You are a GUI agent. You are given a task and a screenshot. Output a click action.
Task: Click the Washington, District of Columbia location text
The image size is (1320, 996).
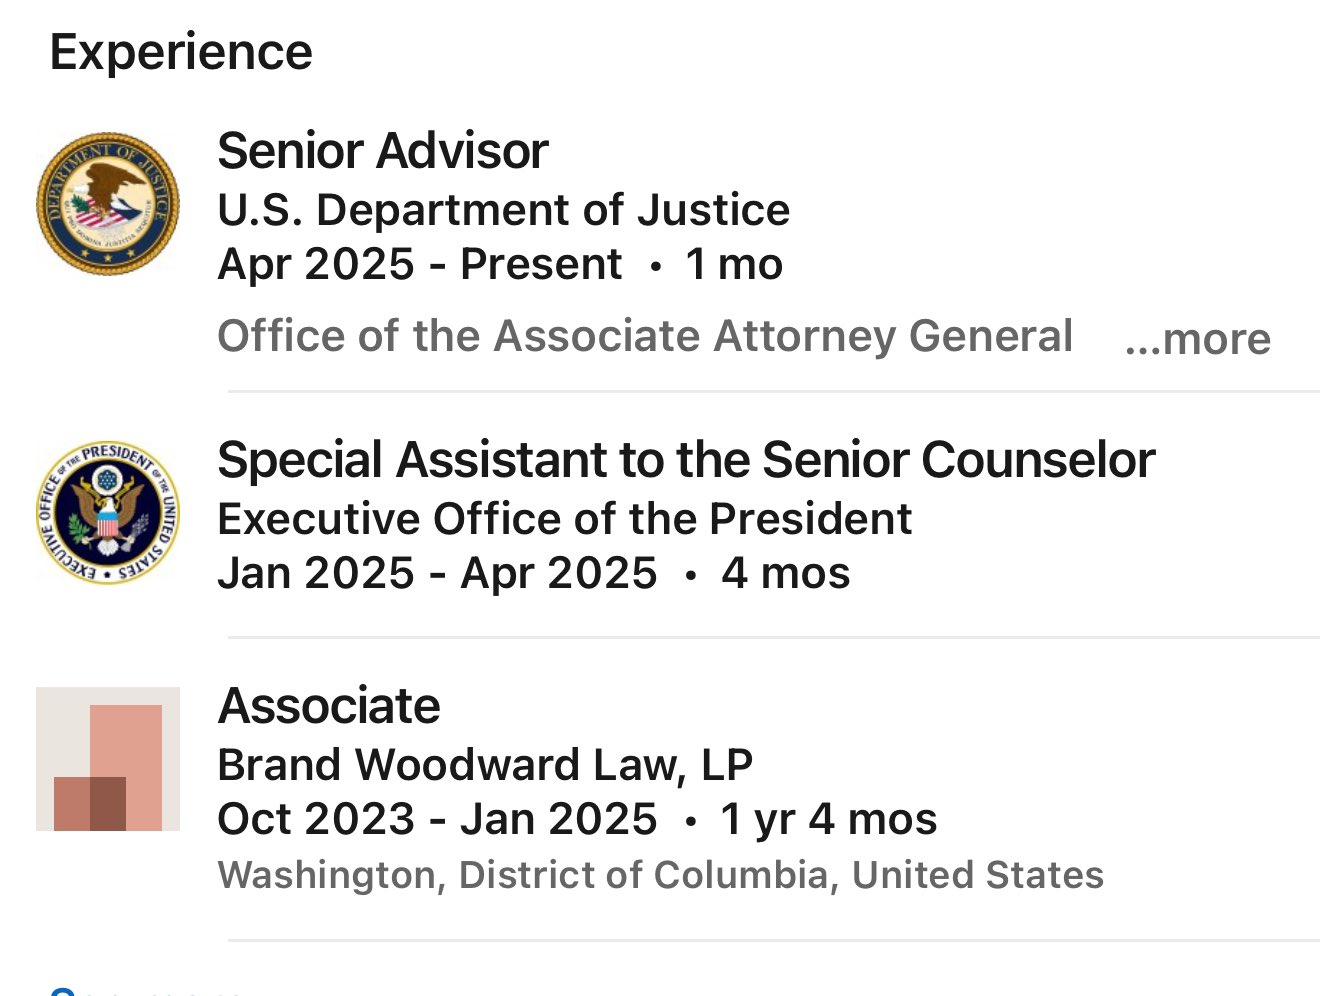tap(661, 874)
